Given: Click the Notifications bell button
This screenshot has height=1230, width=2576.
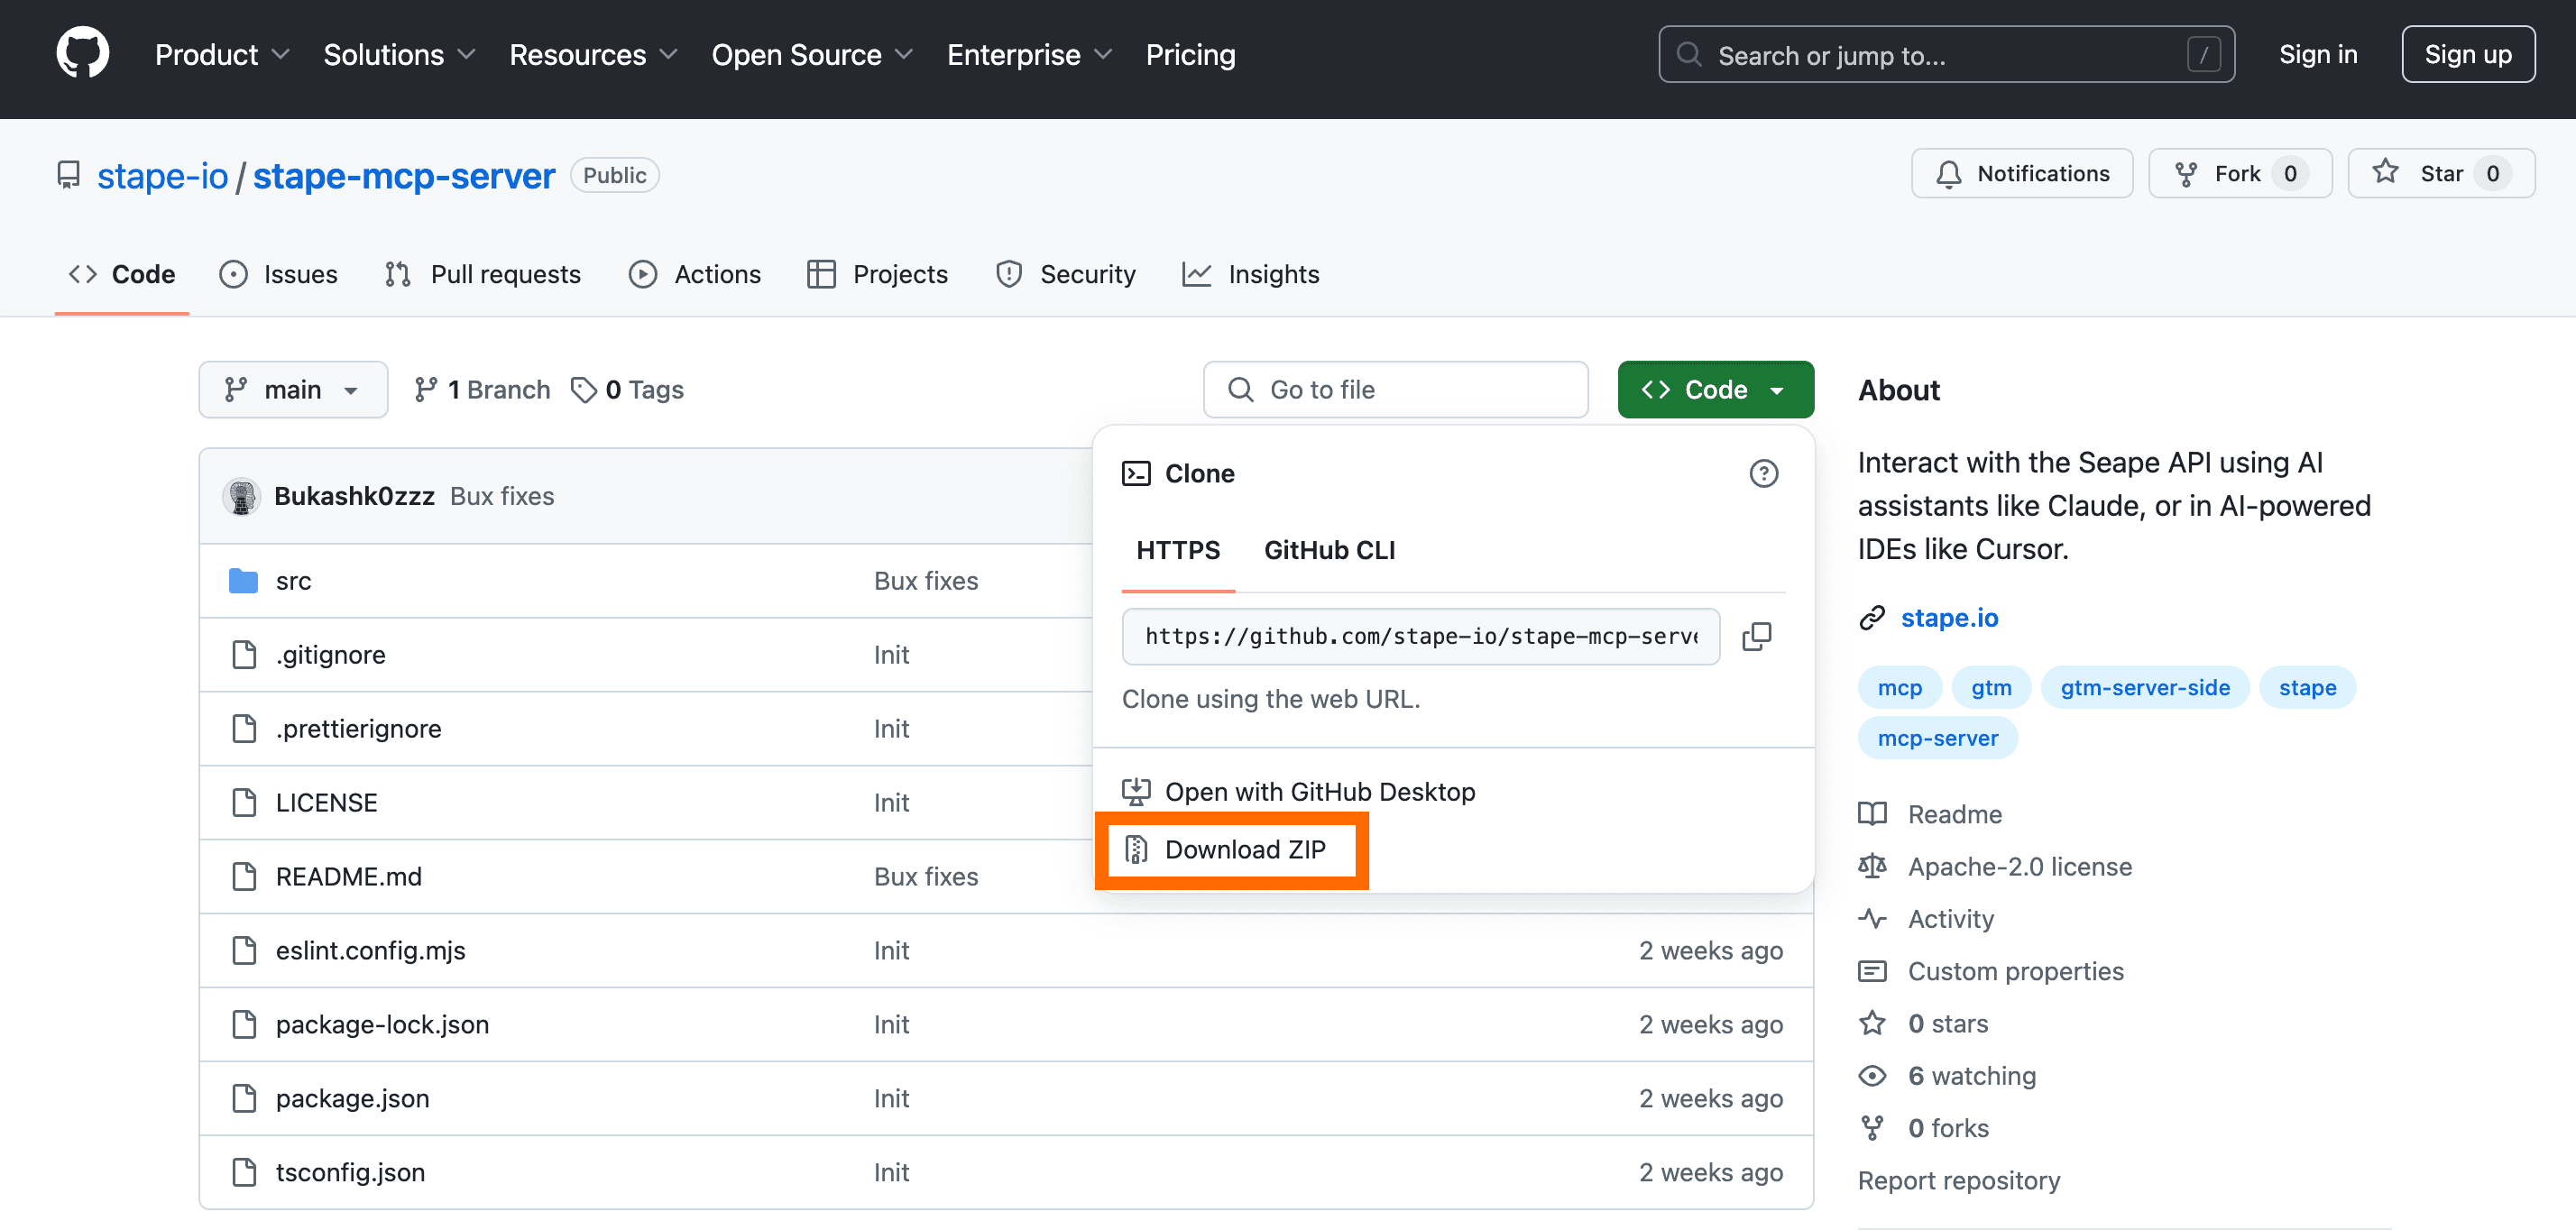Looking at the screenshot, I should 2021,174.
